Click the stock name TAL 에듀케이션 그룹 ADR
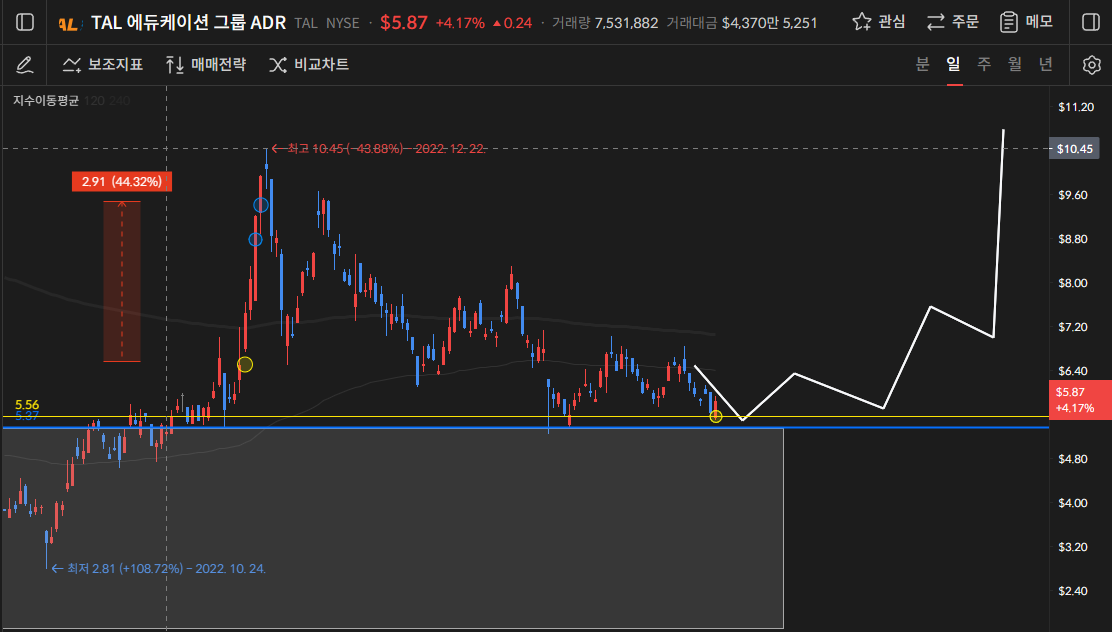This screenshot has height=632, width=1112. point(189,23)
